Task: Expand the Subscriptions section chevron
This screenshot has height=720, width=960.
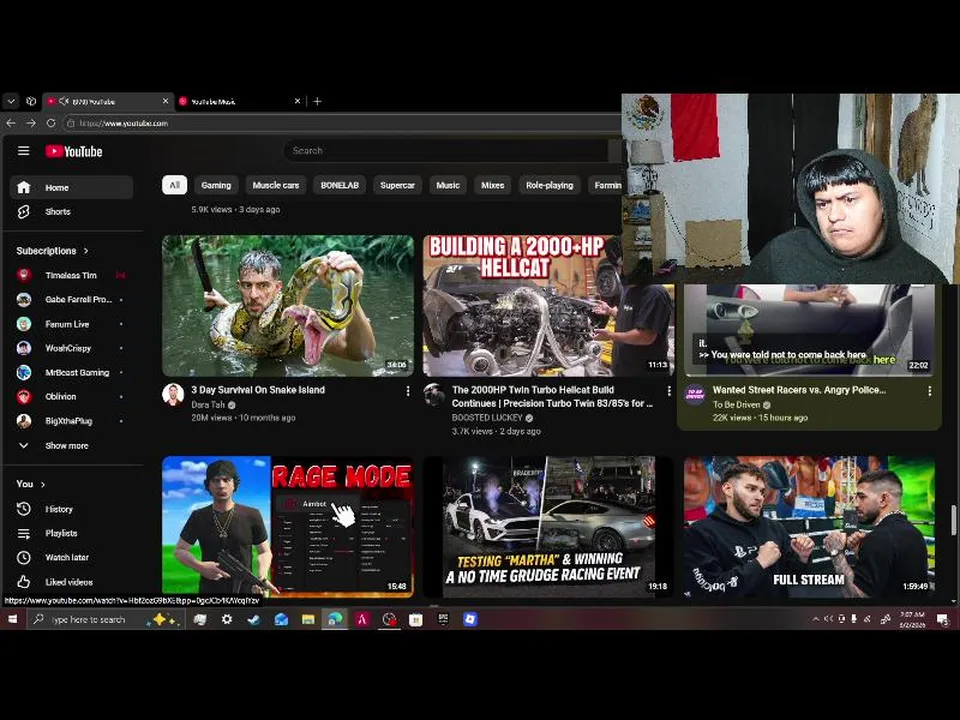Action: point(86,251)
